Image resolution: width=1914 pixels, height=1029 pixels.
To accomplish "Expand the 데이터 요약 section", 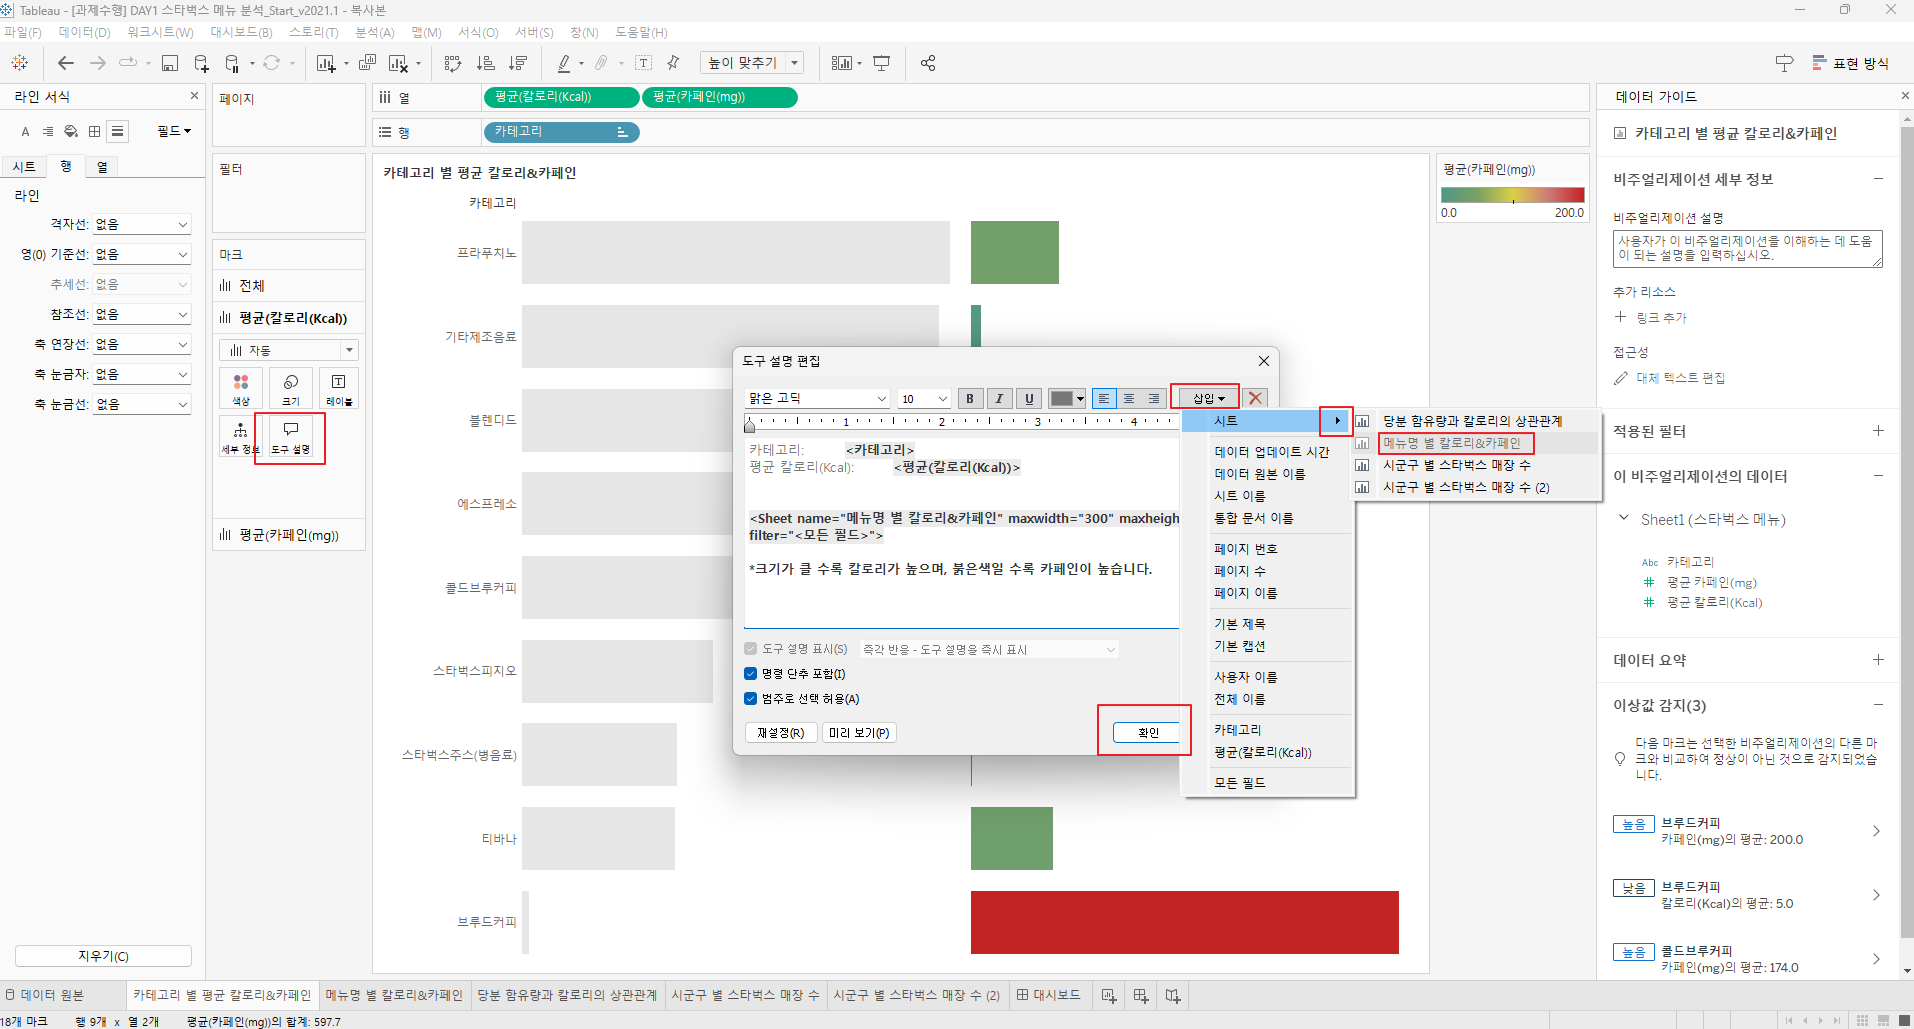I will pos(1878,660).
